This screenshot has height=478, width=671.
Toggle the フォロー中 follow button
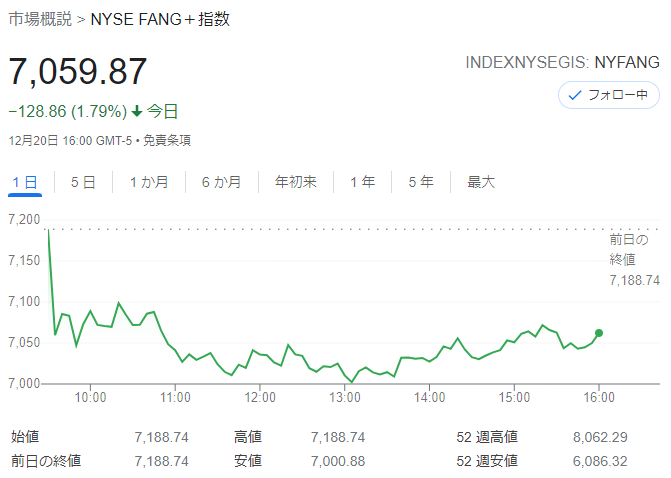(x=609, y=95)
